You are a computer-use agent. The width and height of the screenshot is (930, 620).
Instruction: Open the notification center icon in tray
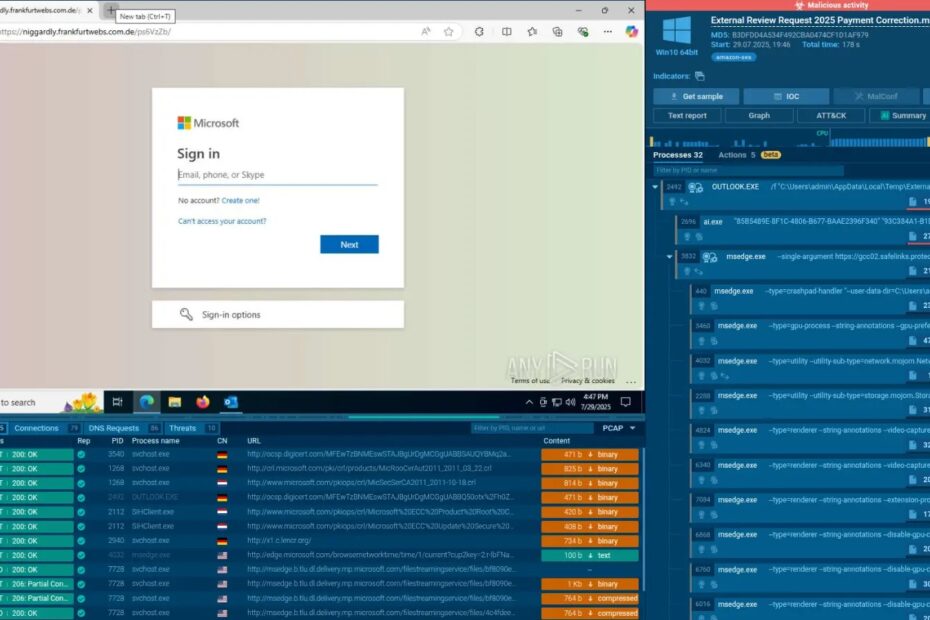click(625, 402)
